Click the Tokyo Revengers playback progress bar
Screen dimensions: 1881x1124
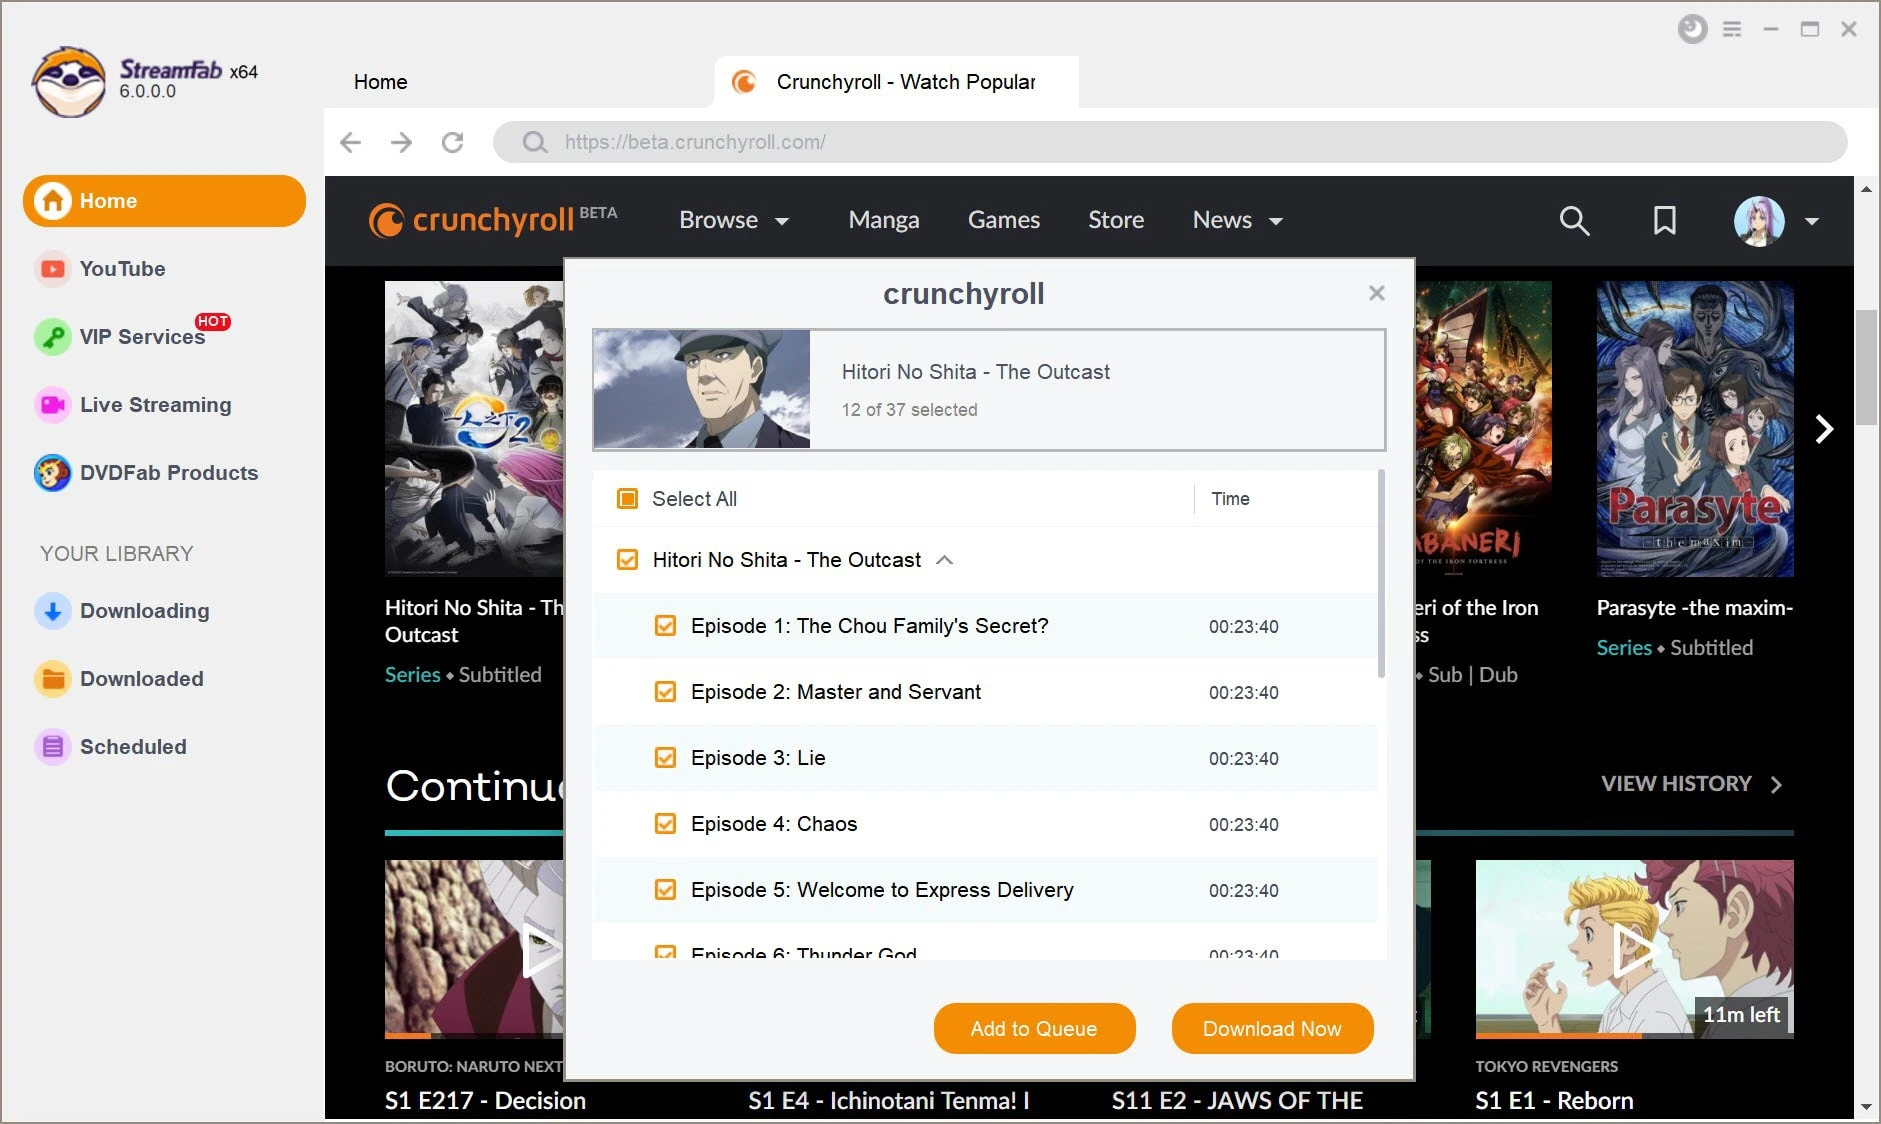tap(1634, 1038)
